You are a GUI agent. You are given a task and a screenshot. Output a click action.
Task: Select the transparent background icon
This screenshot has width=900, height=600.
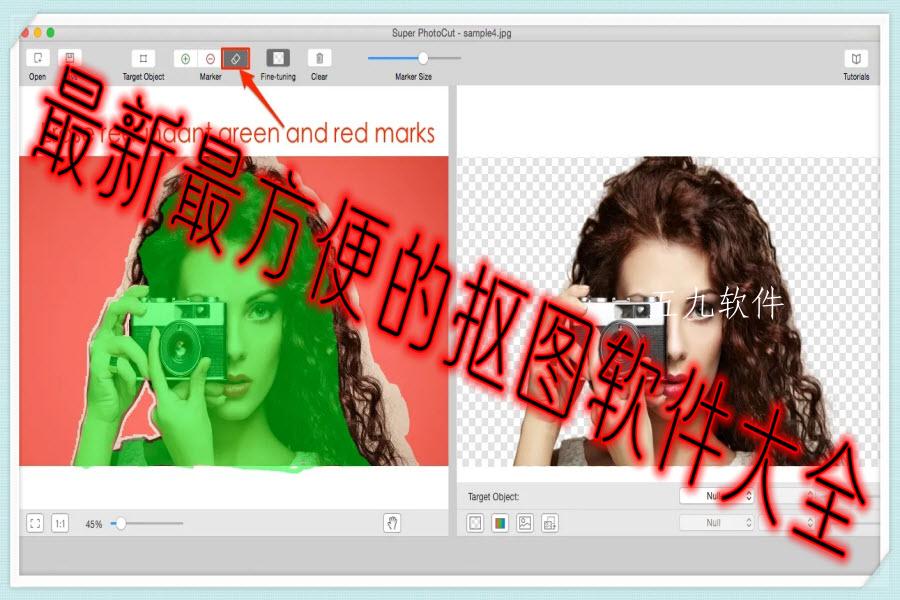pyautogui.click(x=476, y=522)
